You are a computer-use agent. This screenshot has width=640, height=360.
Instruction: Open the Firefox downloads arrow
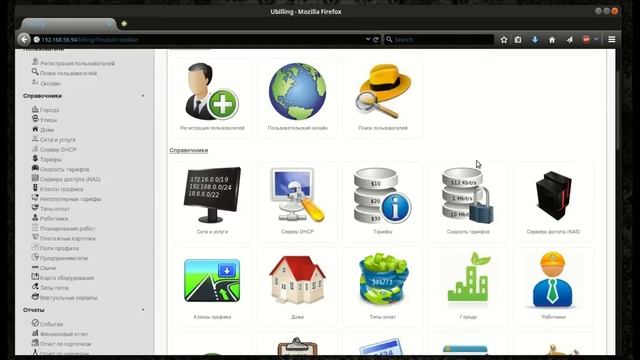(x=535, y=40)
